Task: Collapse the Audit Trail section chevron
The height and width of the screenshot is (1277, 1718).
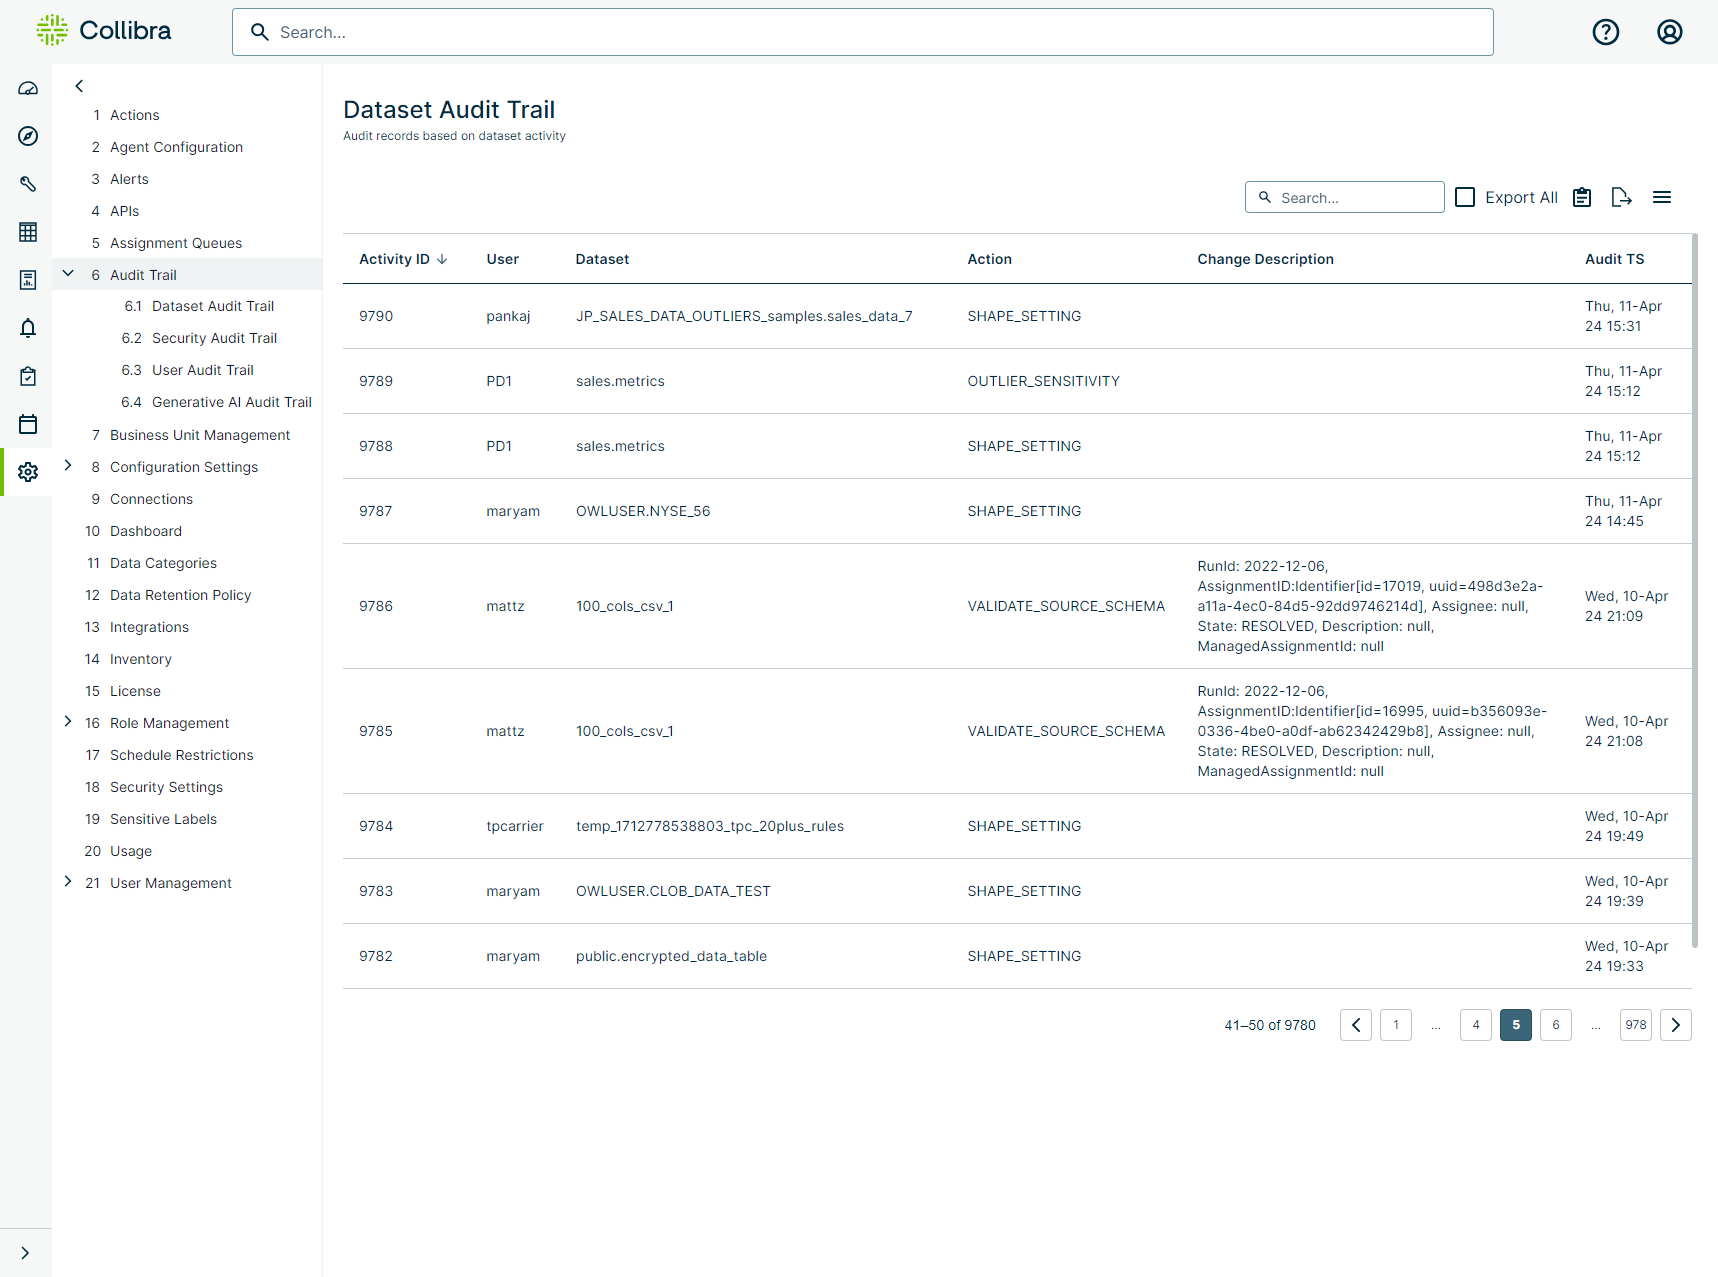Action: pos(68,273)
